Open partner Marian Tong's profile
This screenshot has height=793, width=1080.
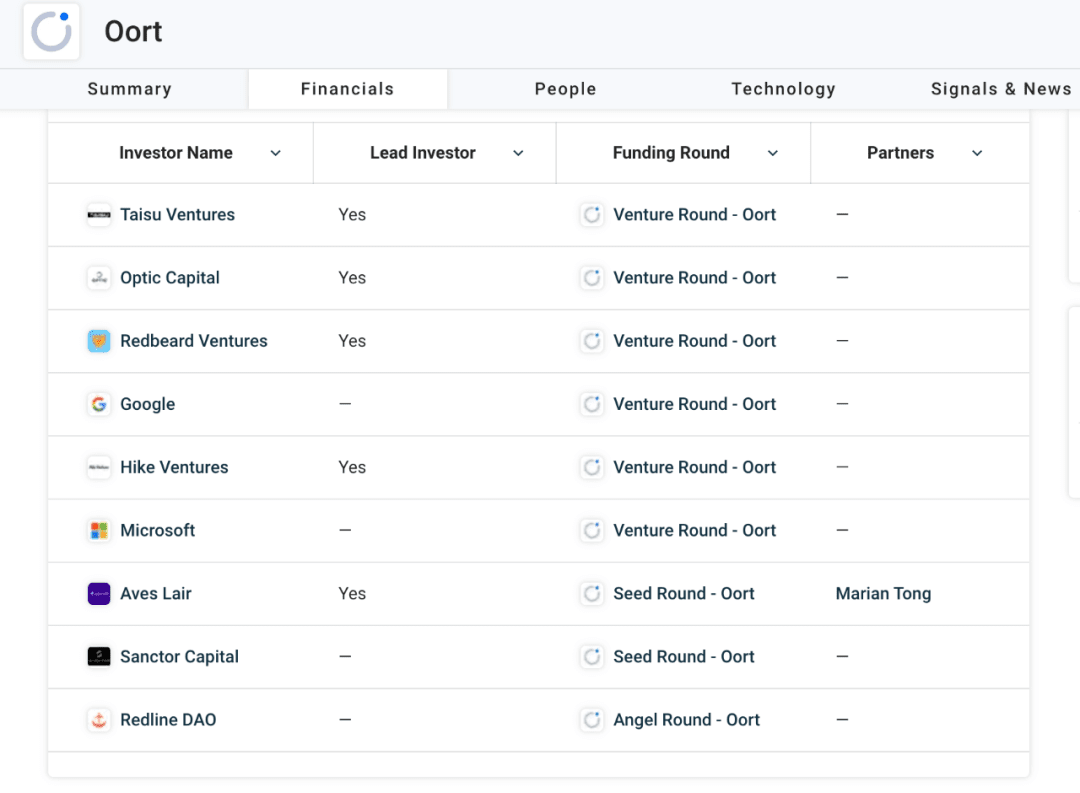click(x=884, y=594)
